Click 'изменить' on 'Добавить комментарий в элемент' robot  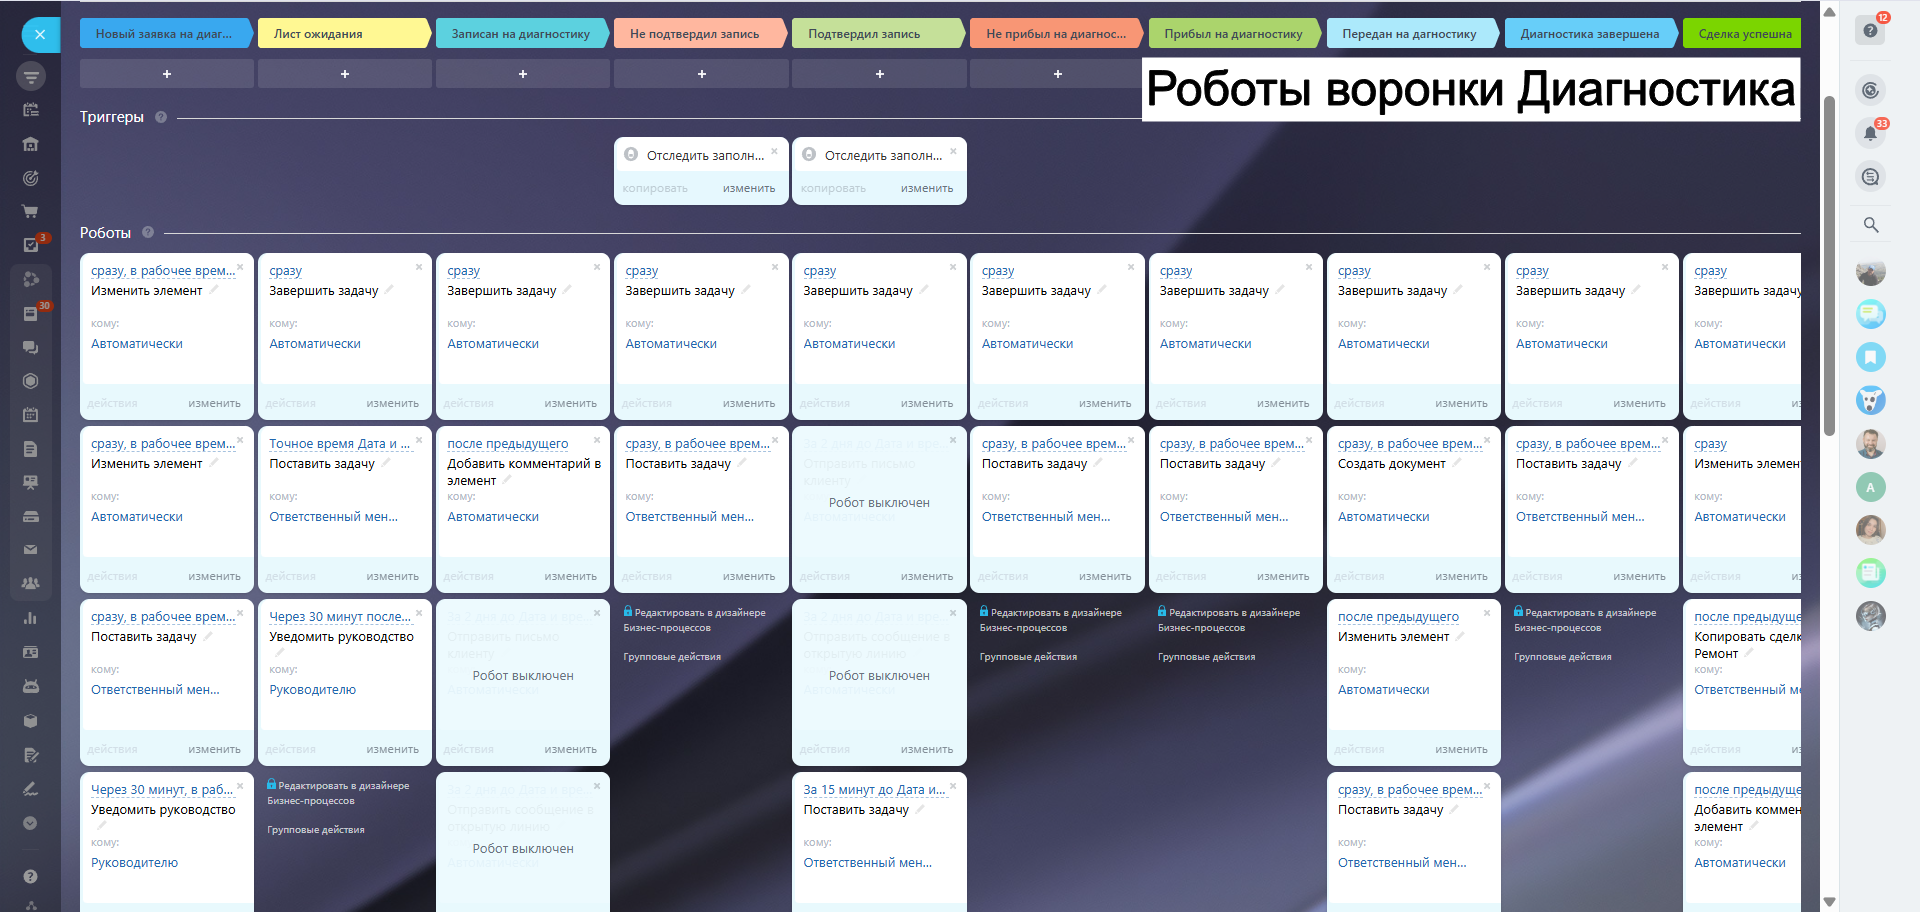pyautogui.click(x=571, y=577)
